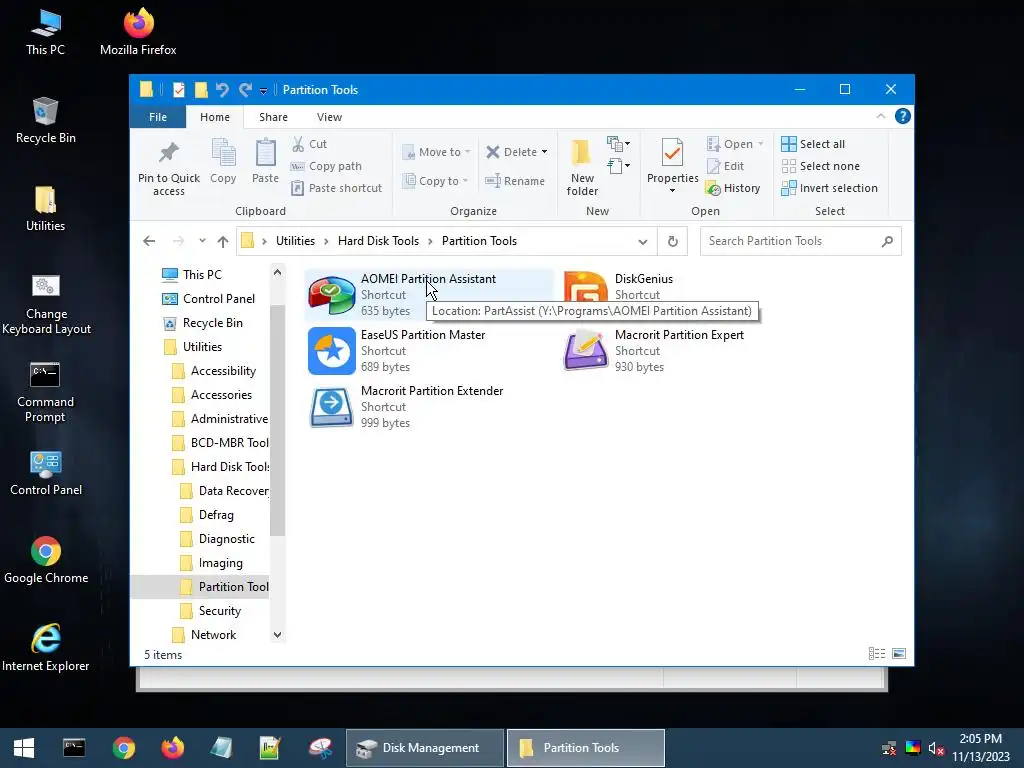
Task: Click the muted volume tray icon
Action: click(936, 748)
